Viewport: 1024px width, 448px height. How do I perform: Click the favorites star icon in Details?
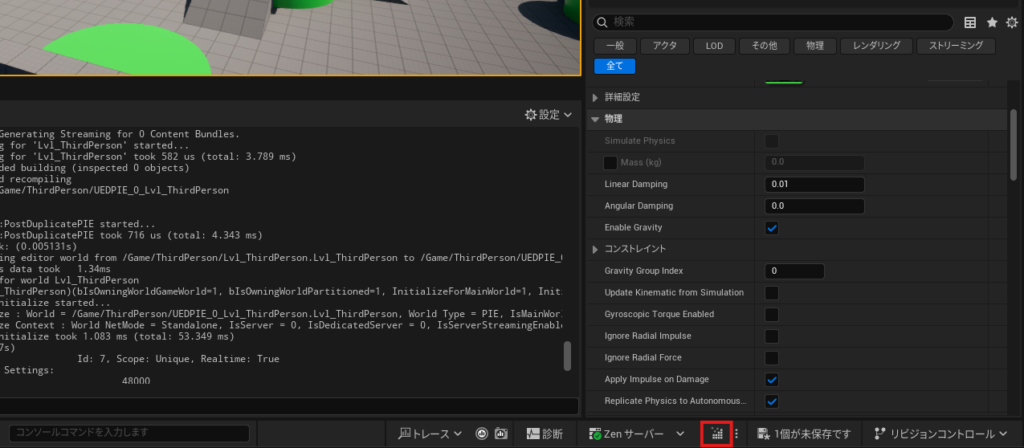point(991,22)
